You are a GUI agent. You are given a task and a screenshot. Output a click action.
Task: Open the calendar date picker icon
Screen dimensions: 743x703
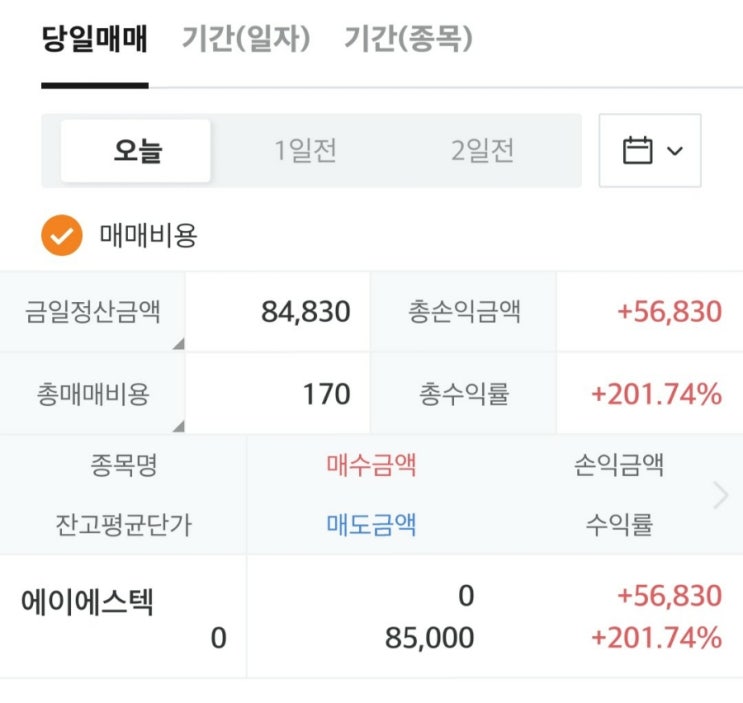[637, 151]
